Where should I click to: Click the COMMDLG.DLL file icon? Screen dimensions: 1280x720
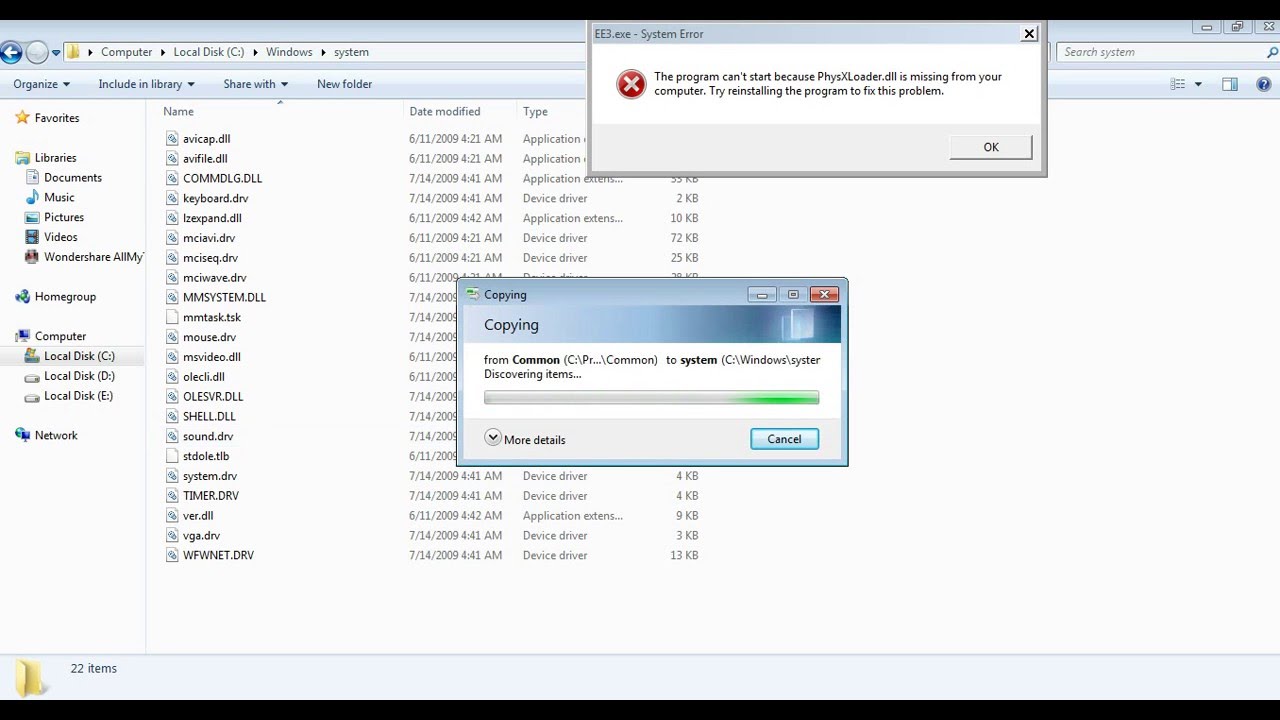[172, 178]
